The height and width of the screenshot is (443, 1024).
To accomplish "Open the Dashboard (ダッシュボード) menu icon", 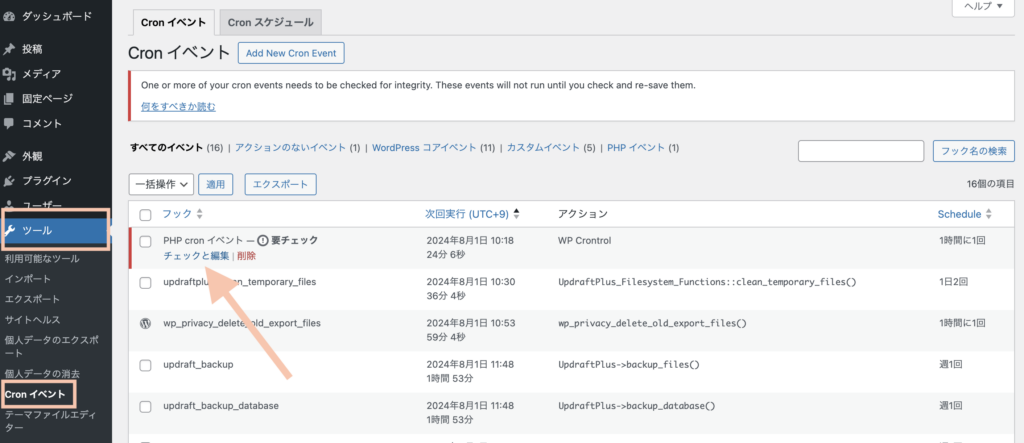I will coord(9,16).
